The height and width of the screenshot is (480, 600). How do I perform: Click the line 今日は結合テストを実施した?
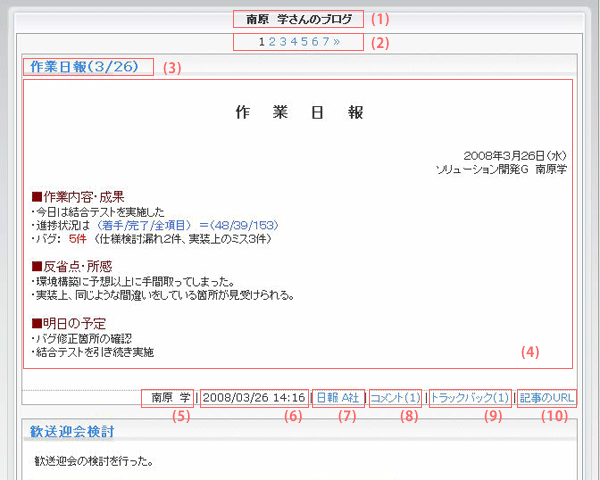tap(98, 212)
